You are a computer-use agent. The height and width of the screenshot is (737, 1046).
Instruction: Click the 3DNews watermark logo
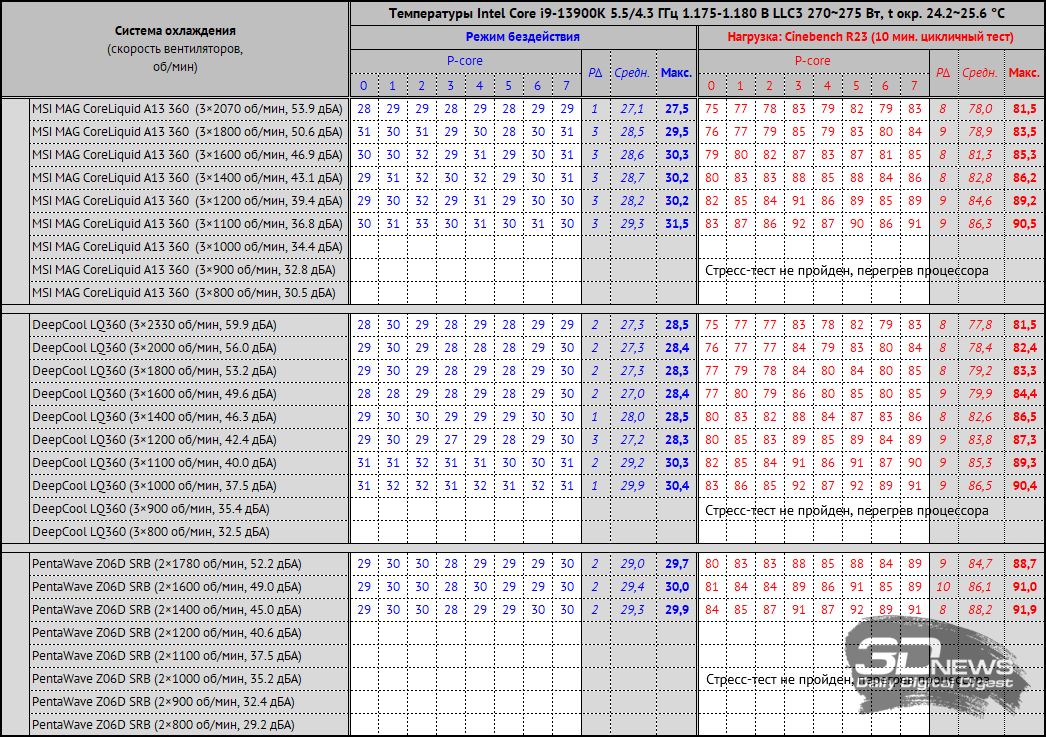tap(934, 664)
